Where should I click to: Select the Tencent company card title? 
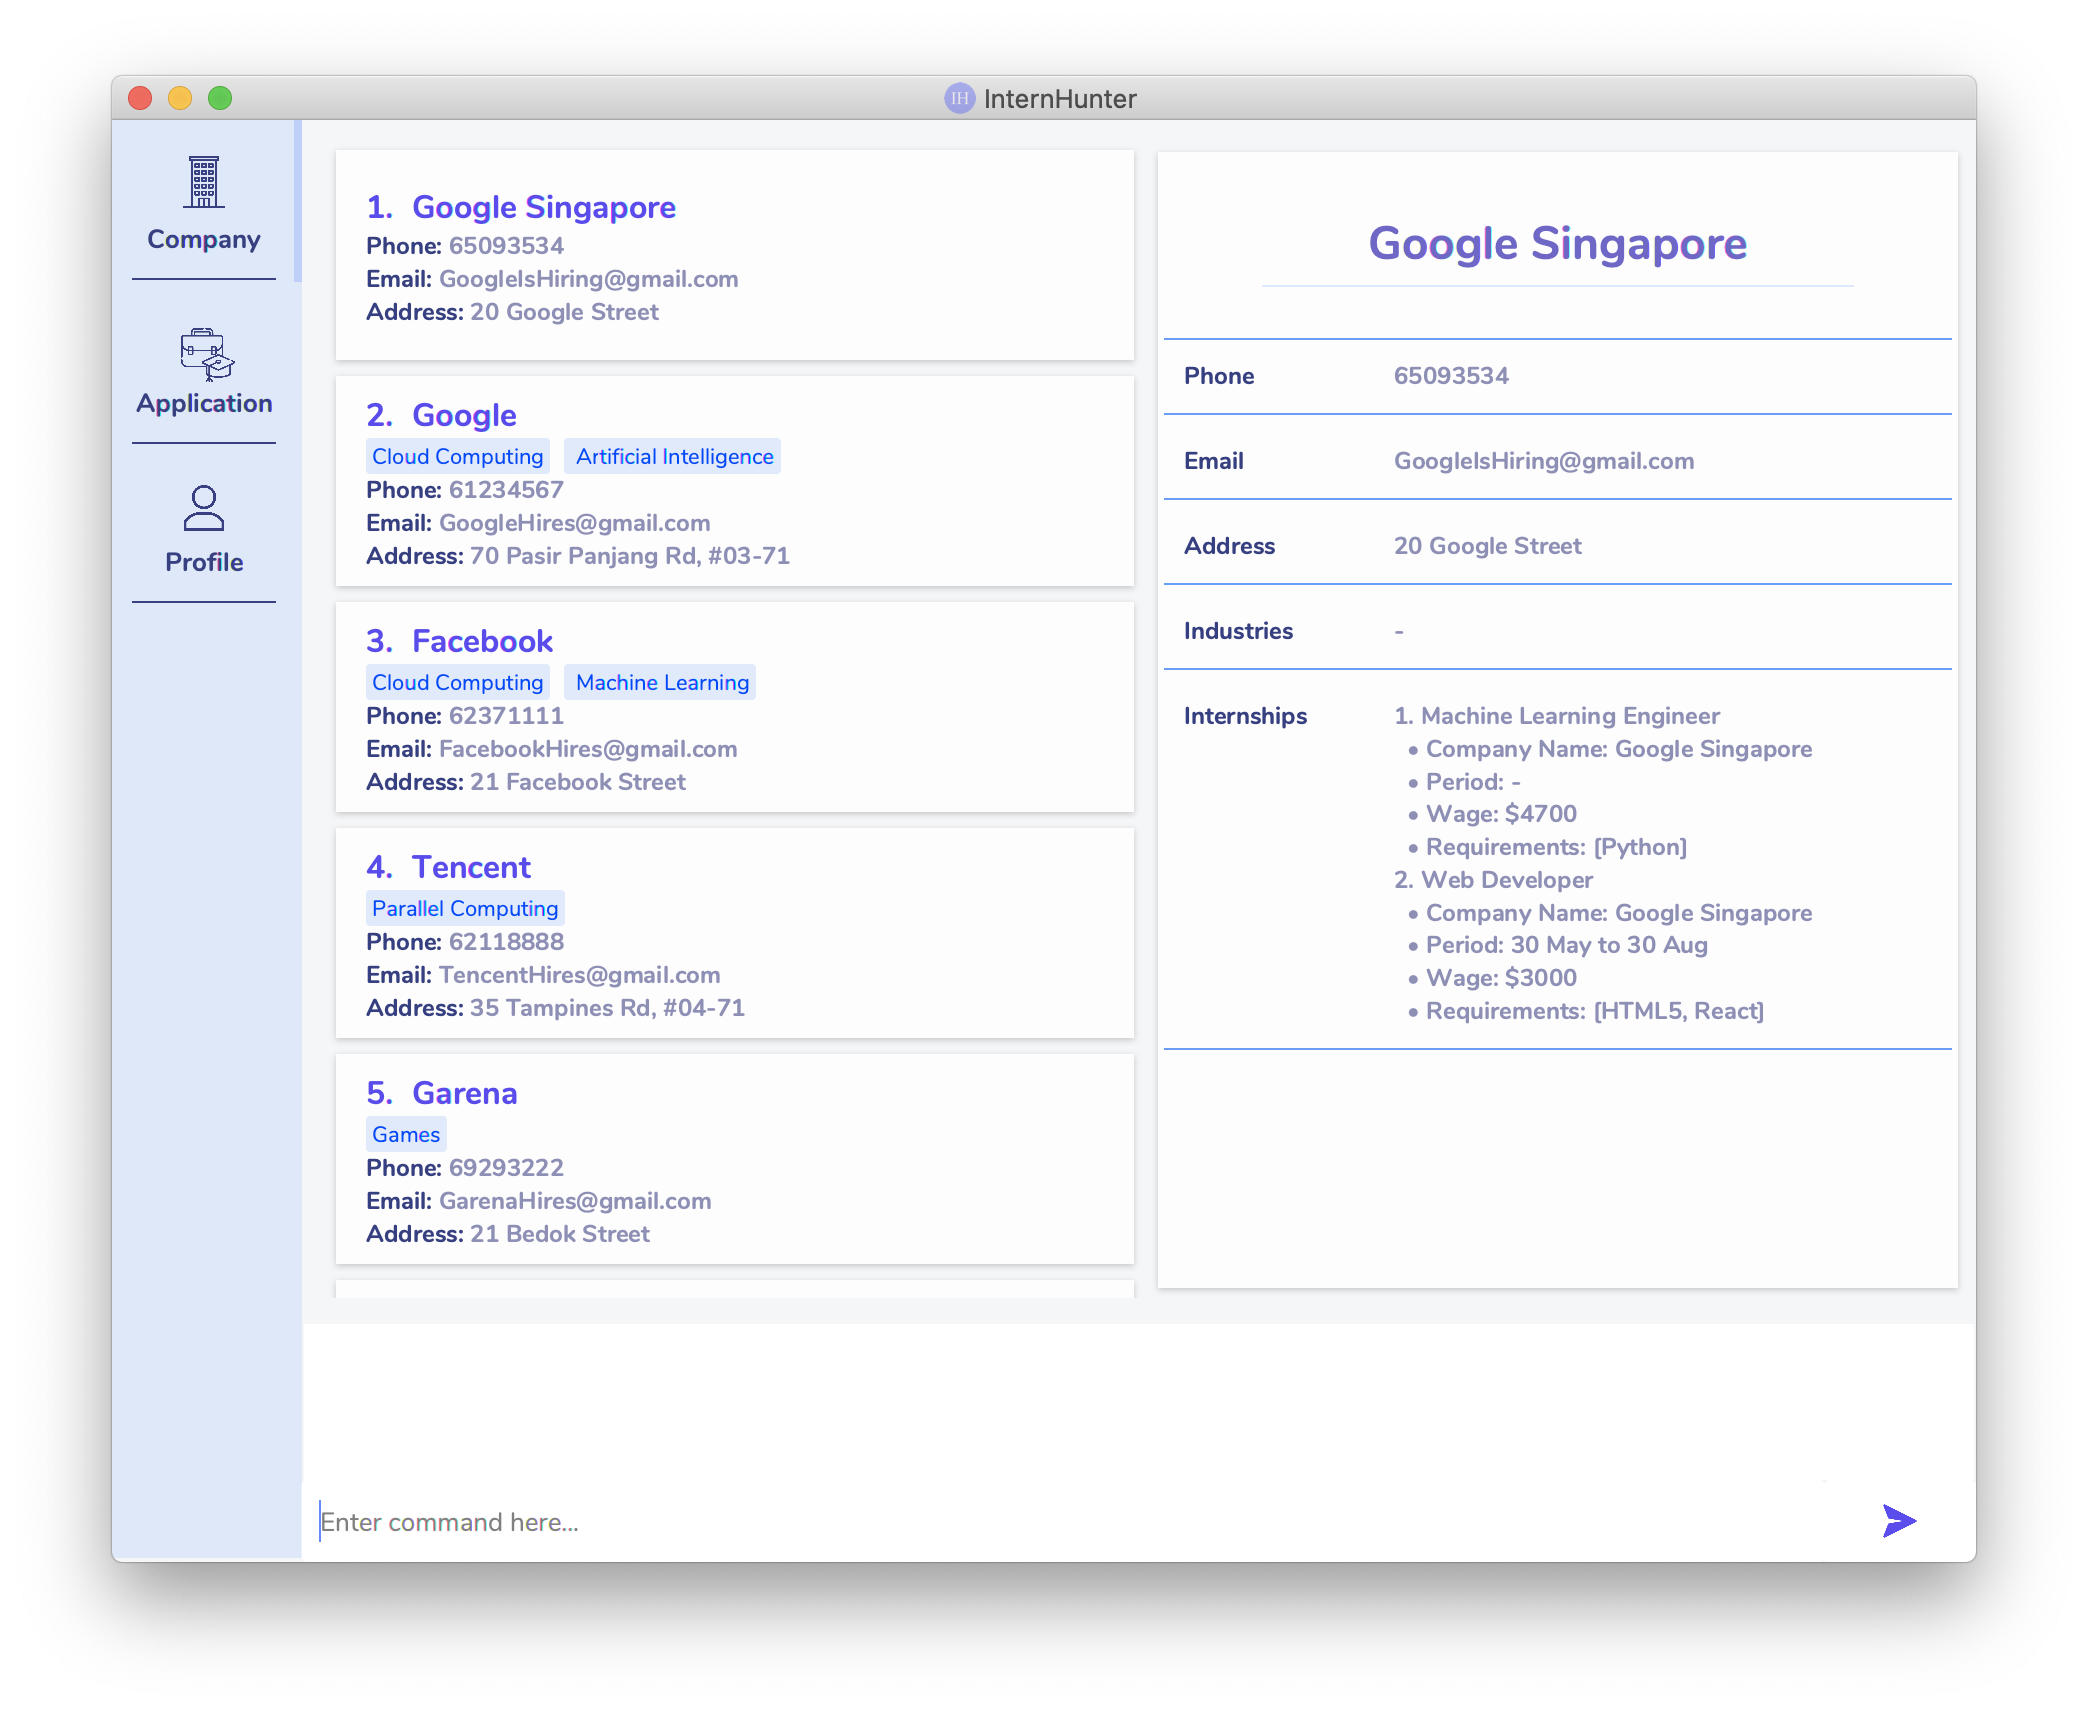pyautogui.click(x=471, y=867)
